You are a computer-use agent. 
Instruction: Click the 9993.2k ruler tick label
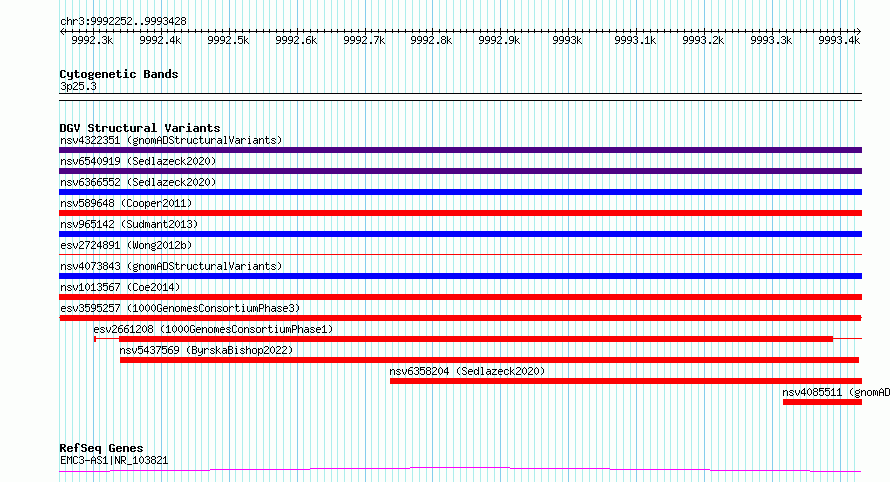(703, 40)
